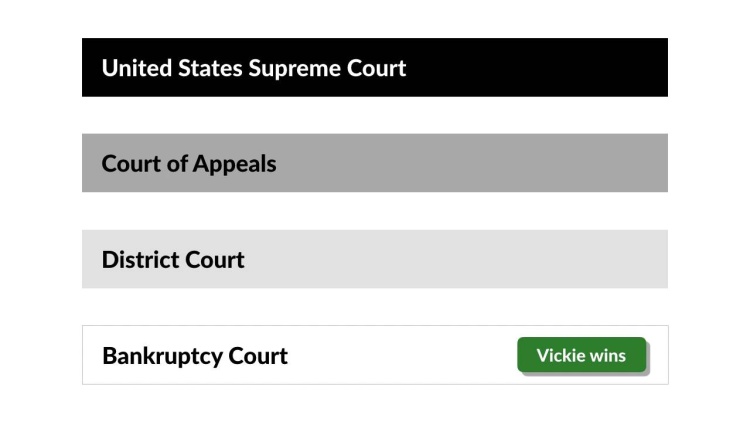Click the word "United" in the top bar
The height and width of the screenshot is (422, 750).
[137, 68]
